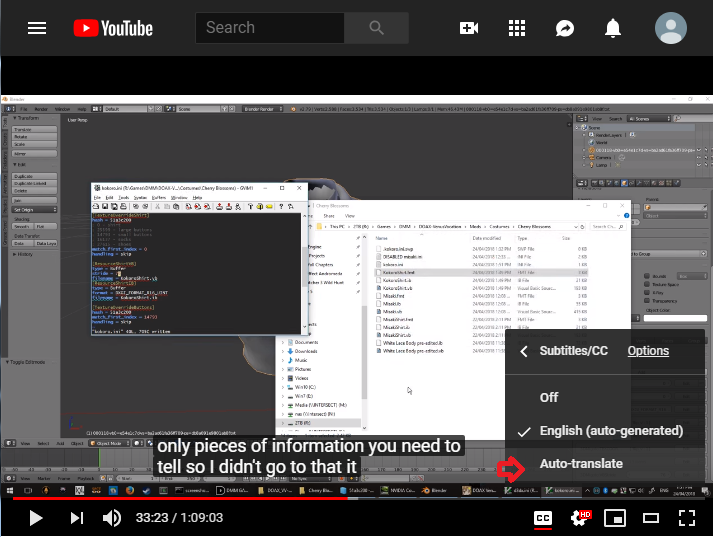Click Duplicate in Blender's Edit panel
713x537 pixels.
35,176
